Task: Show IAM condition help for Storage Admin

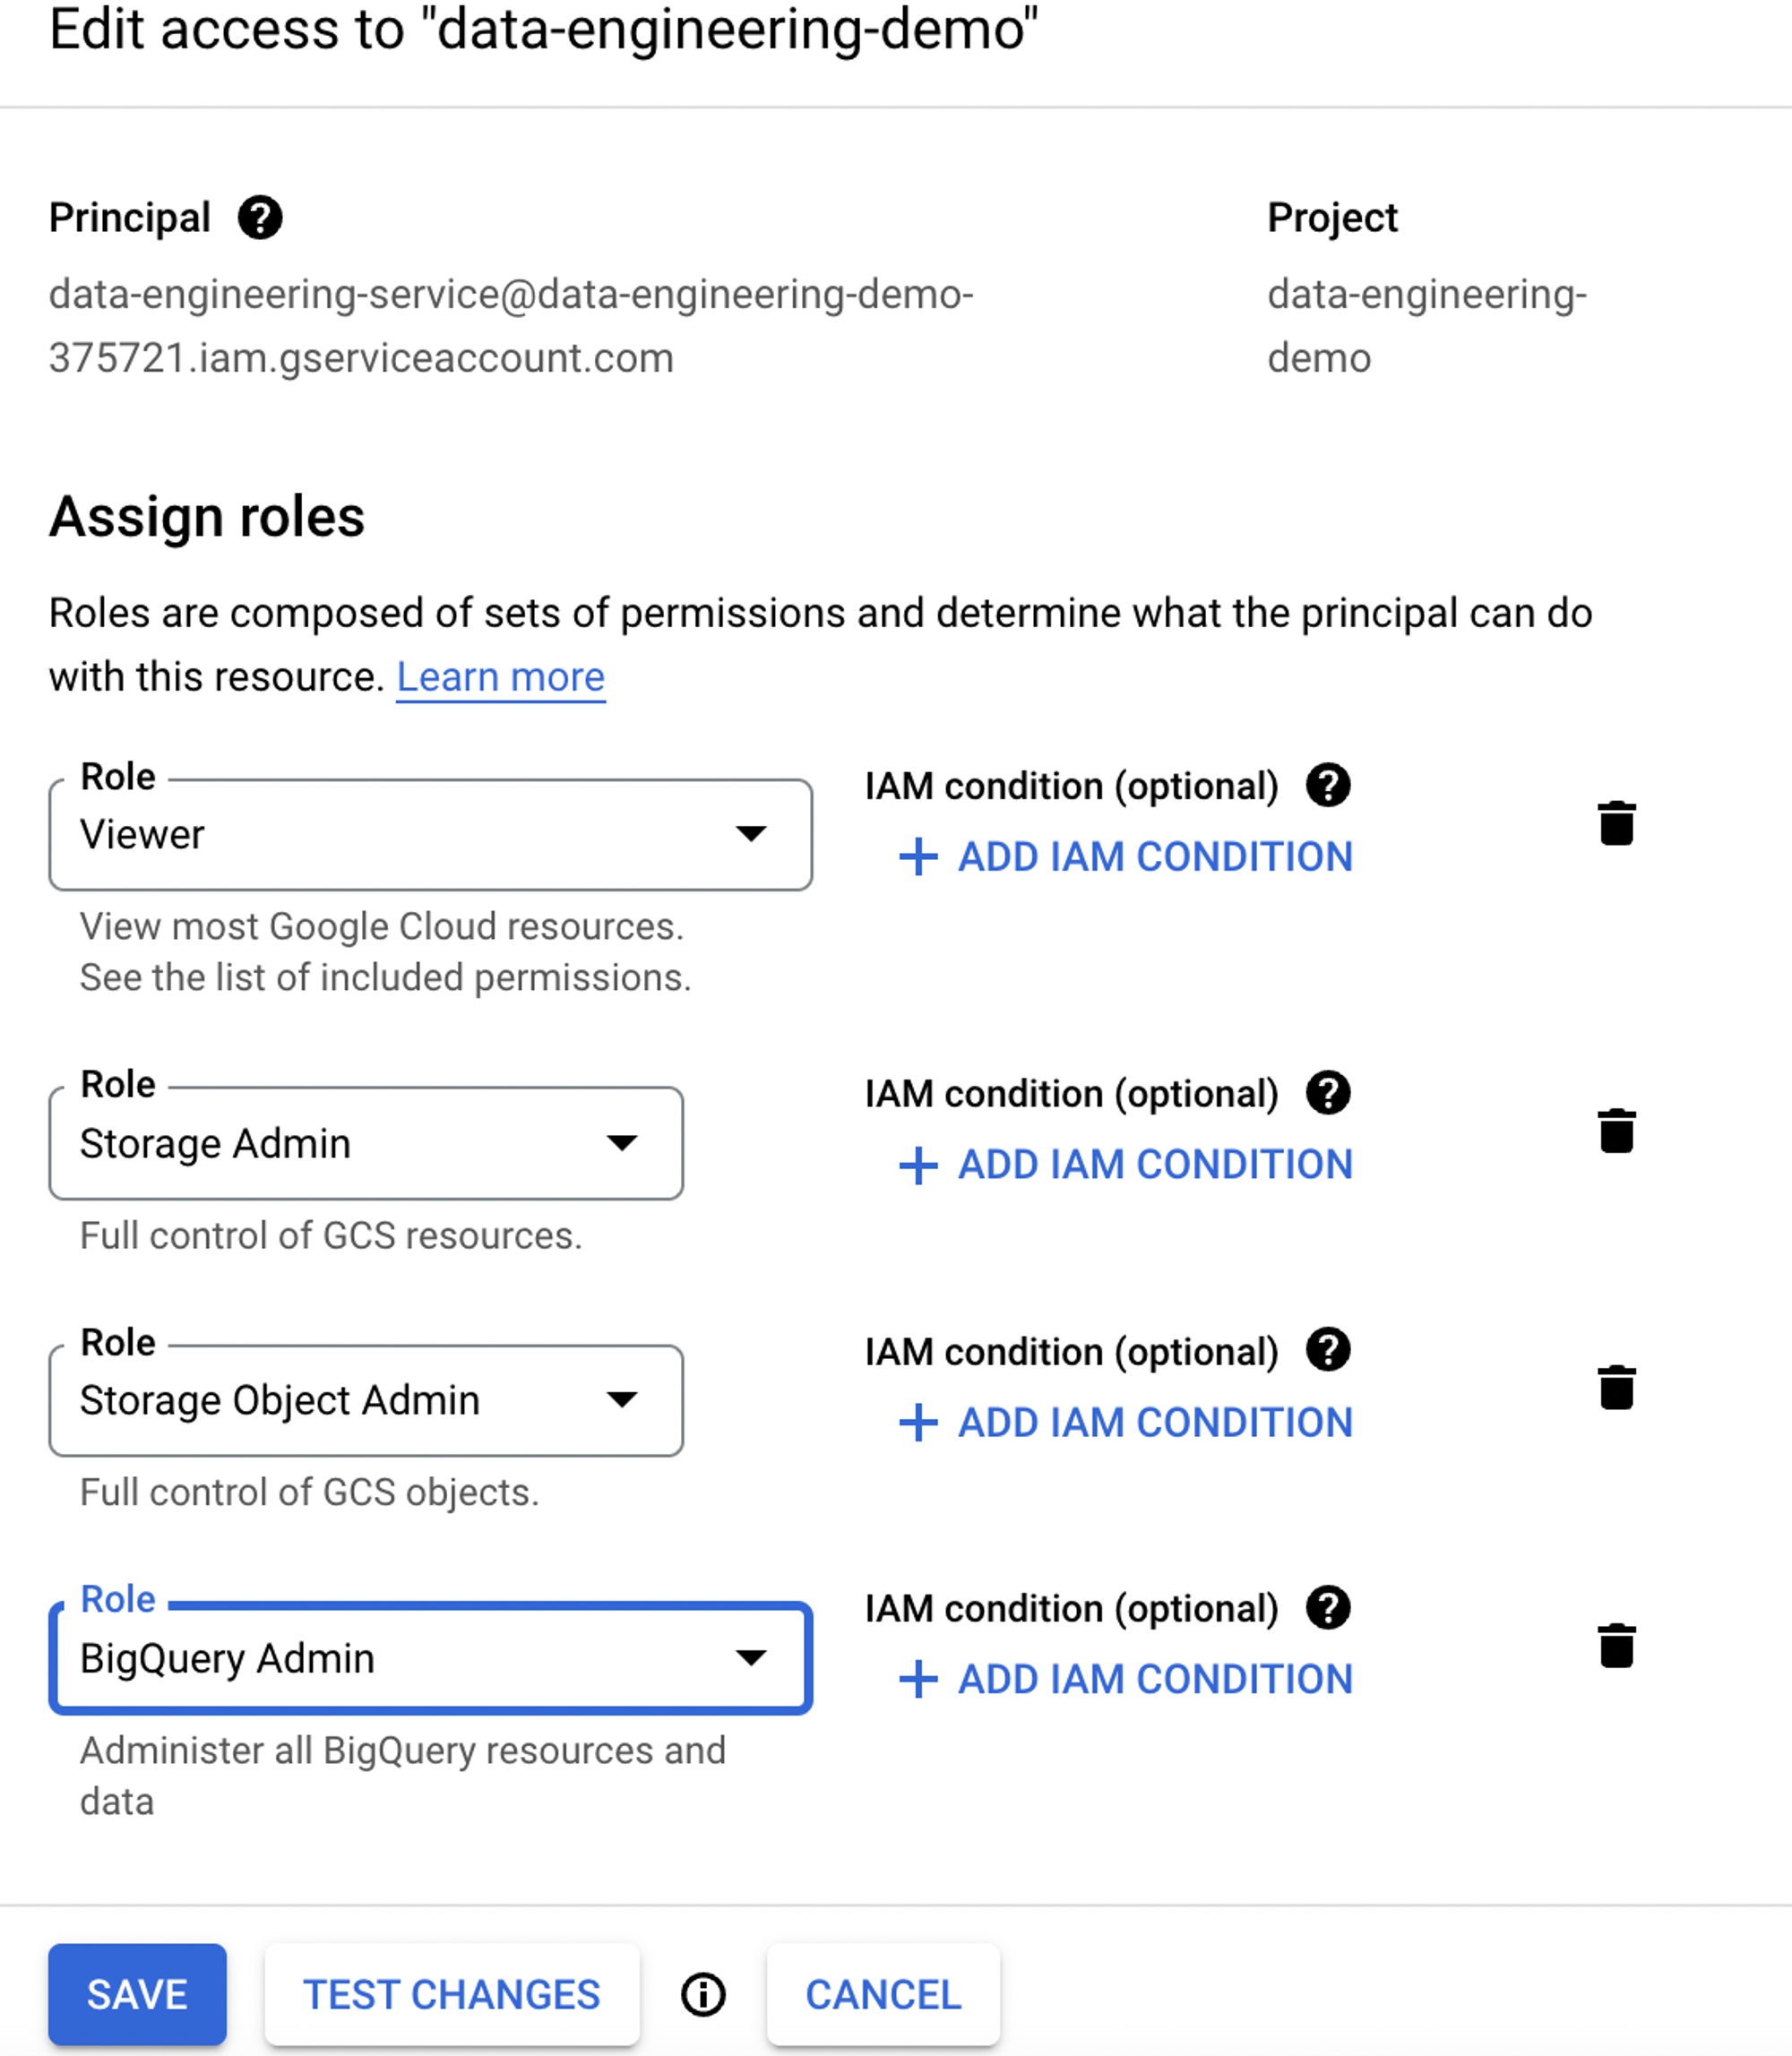Action: [x=1328, y=1093]
